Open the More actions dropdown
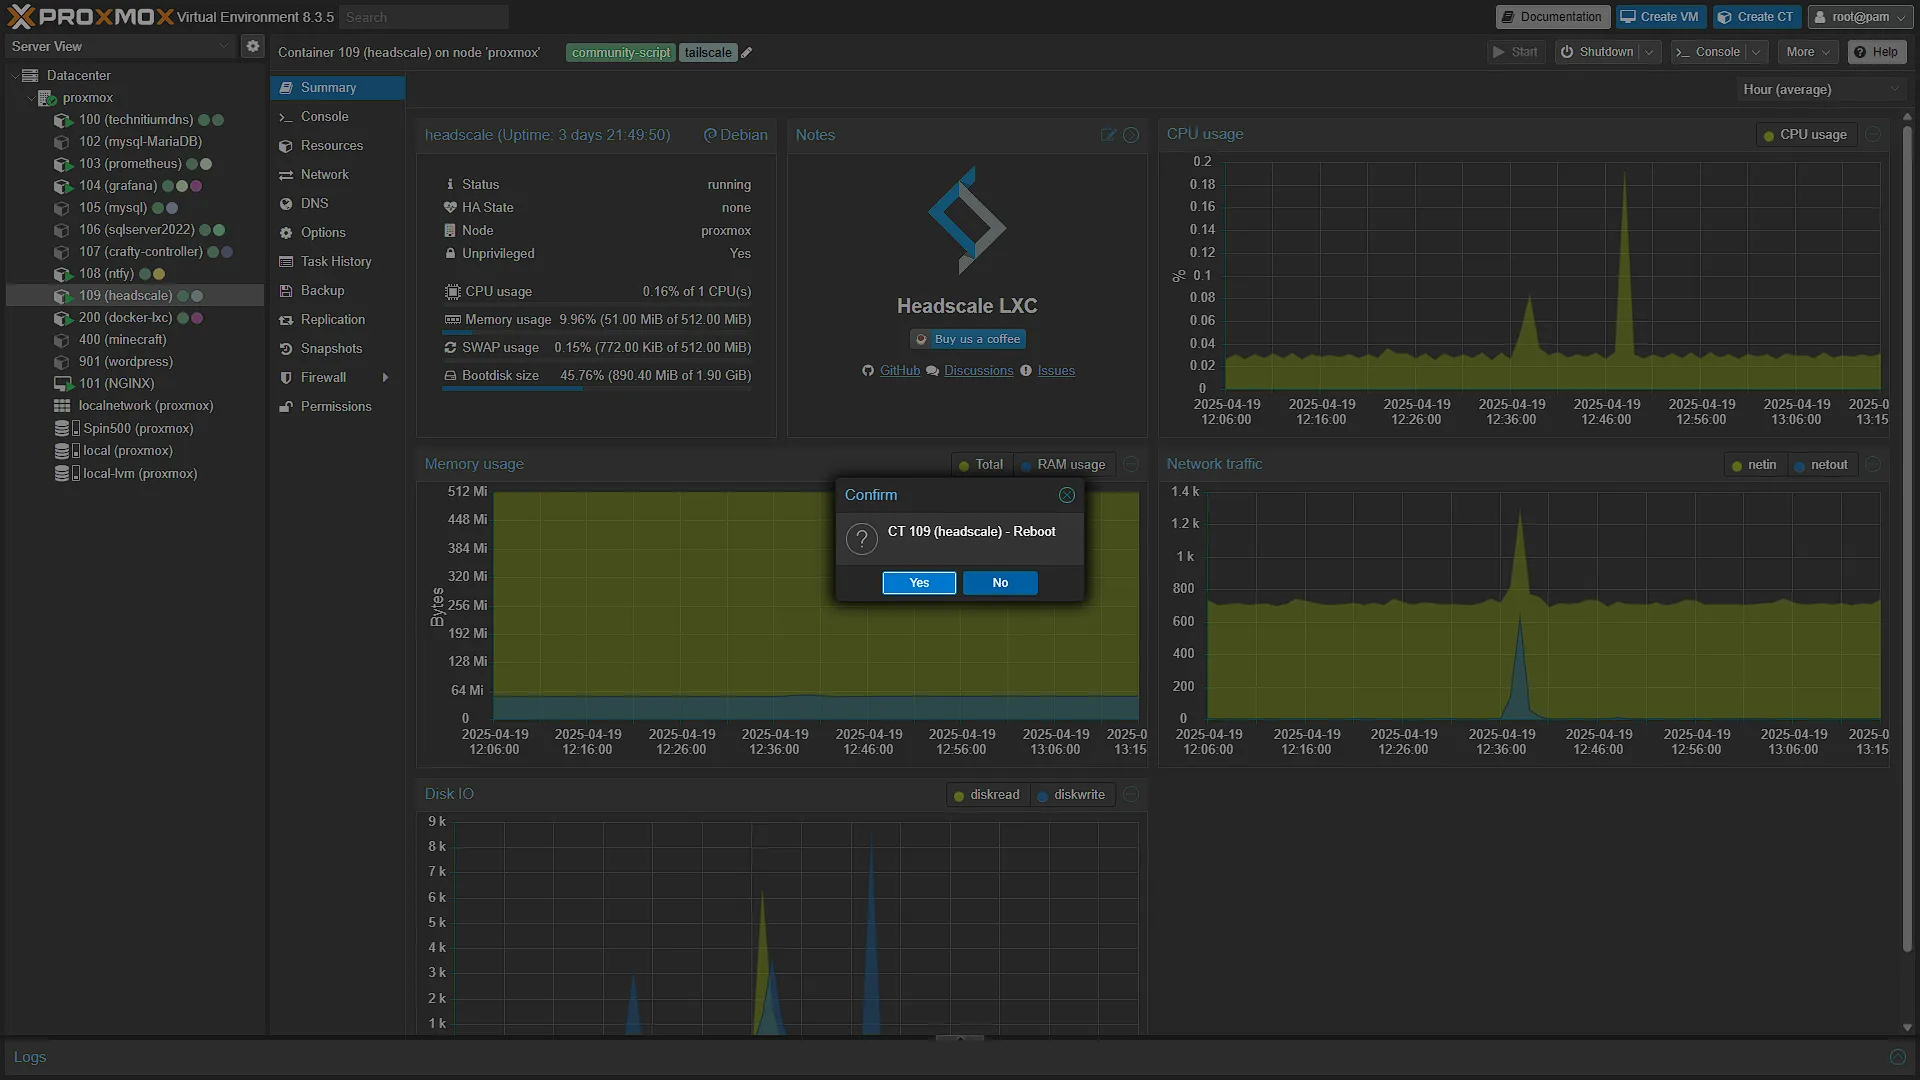Viewport: 1920px width, 1080px height. coord(1808,52)
